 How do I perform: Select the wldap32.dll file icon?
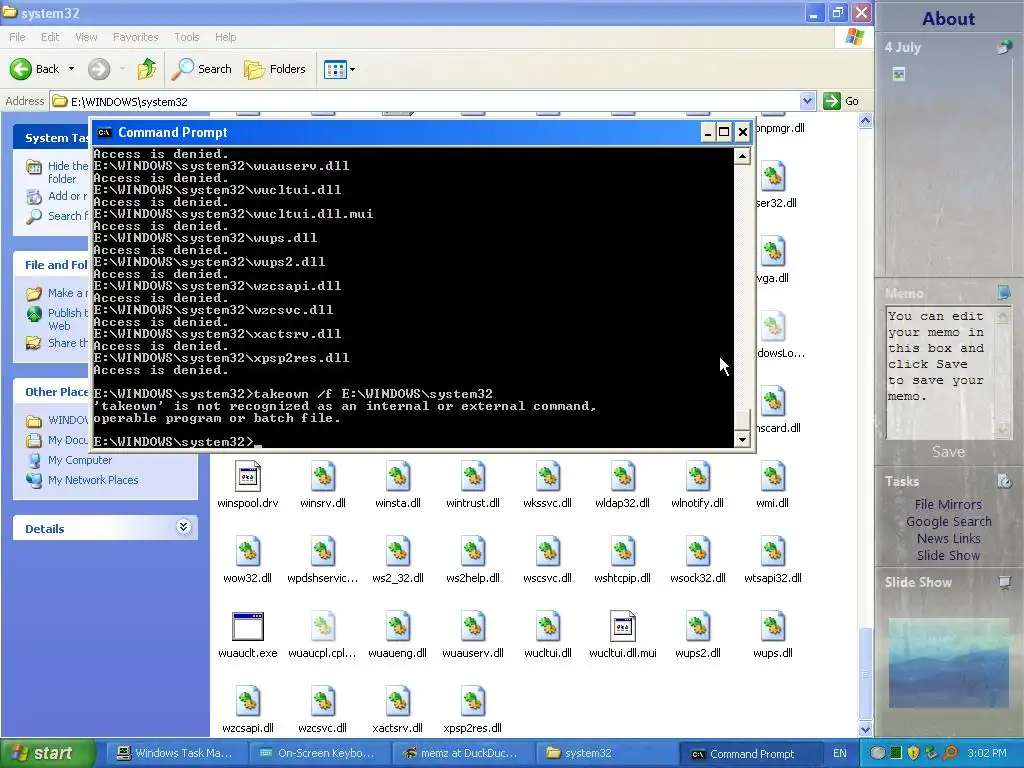point(622,477)
